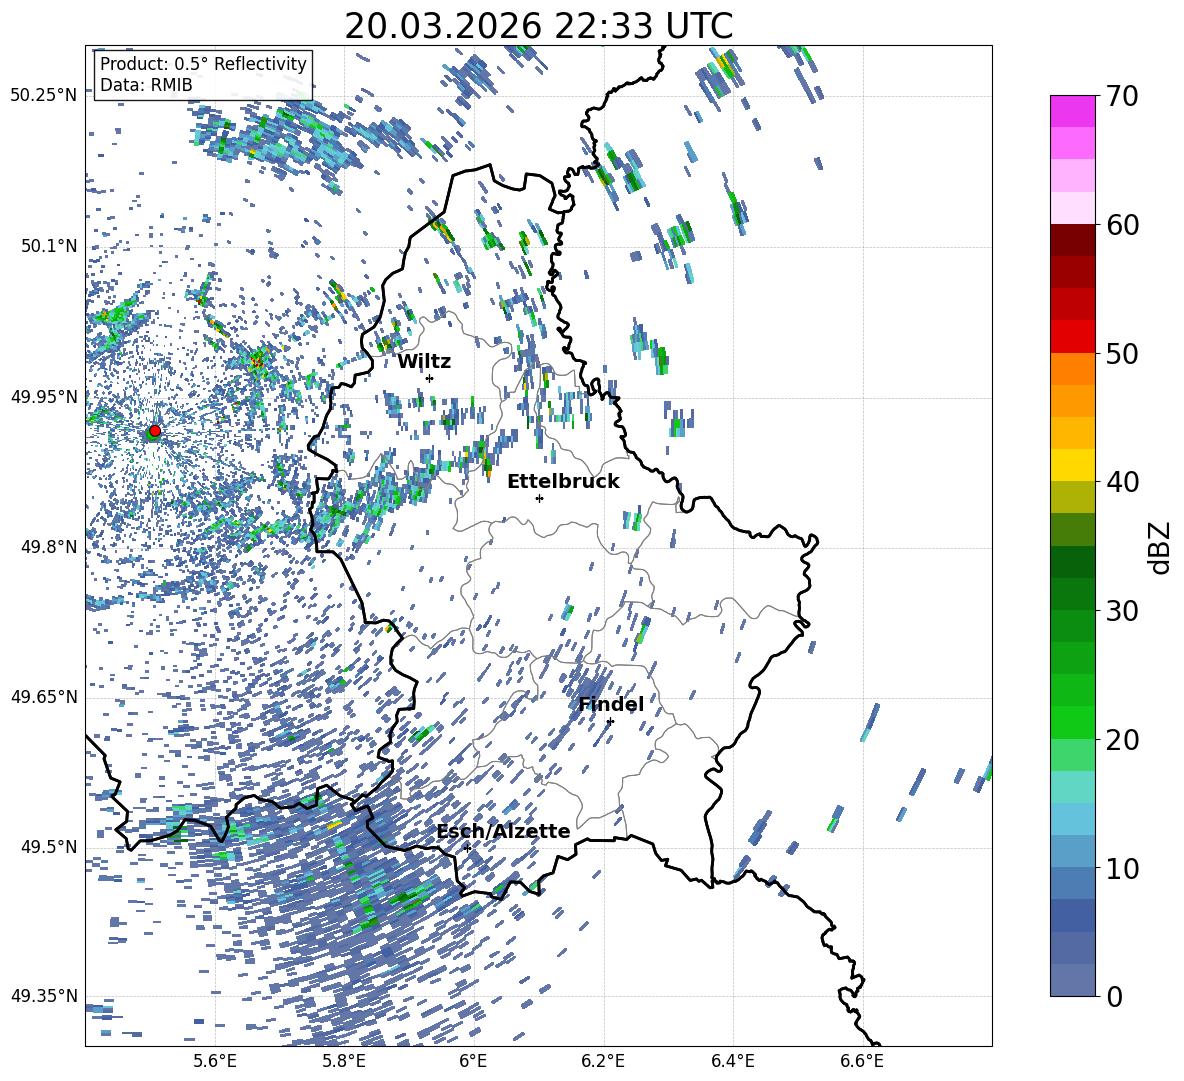Click the 50 colorbar tick value

click(1123, 353)
